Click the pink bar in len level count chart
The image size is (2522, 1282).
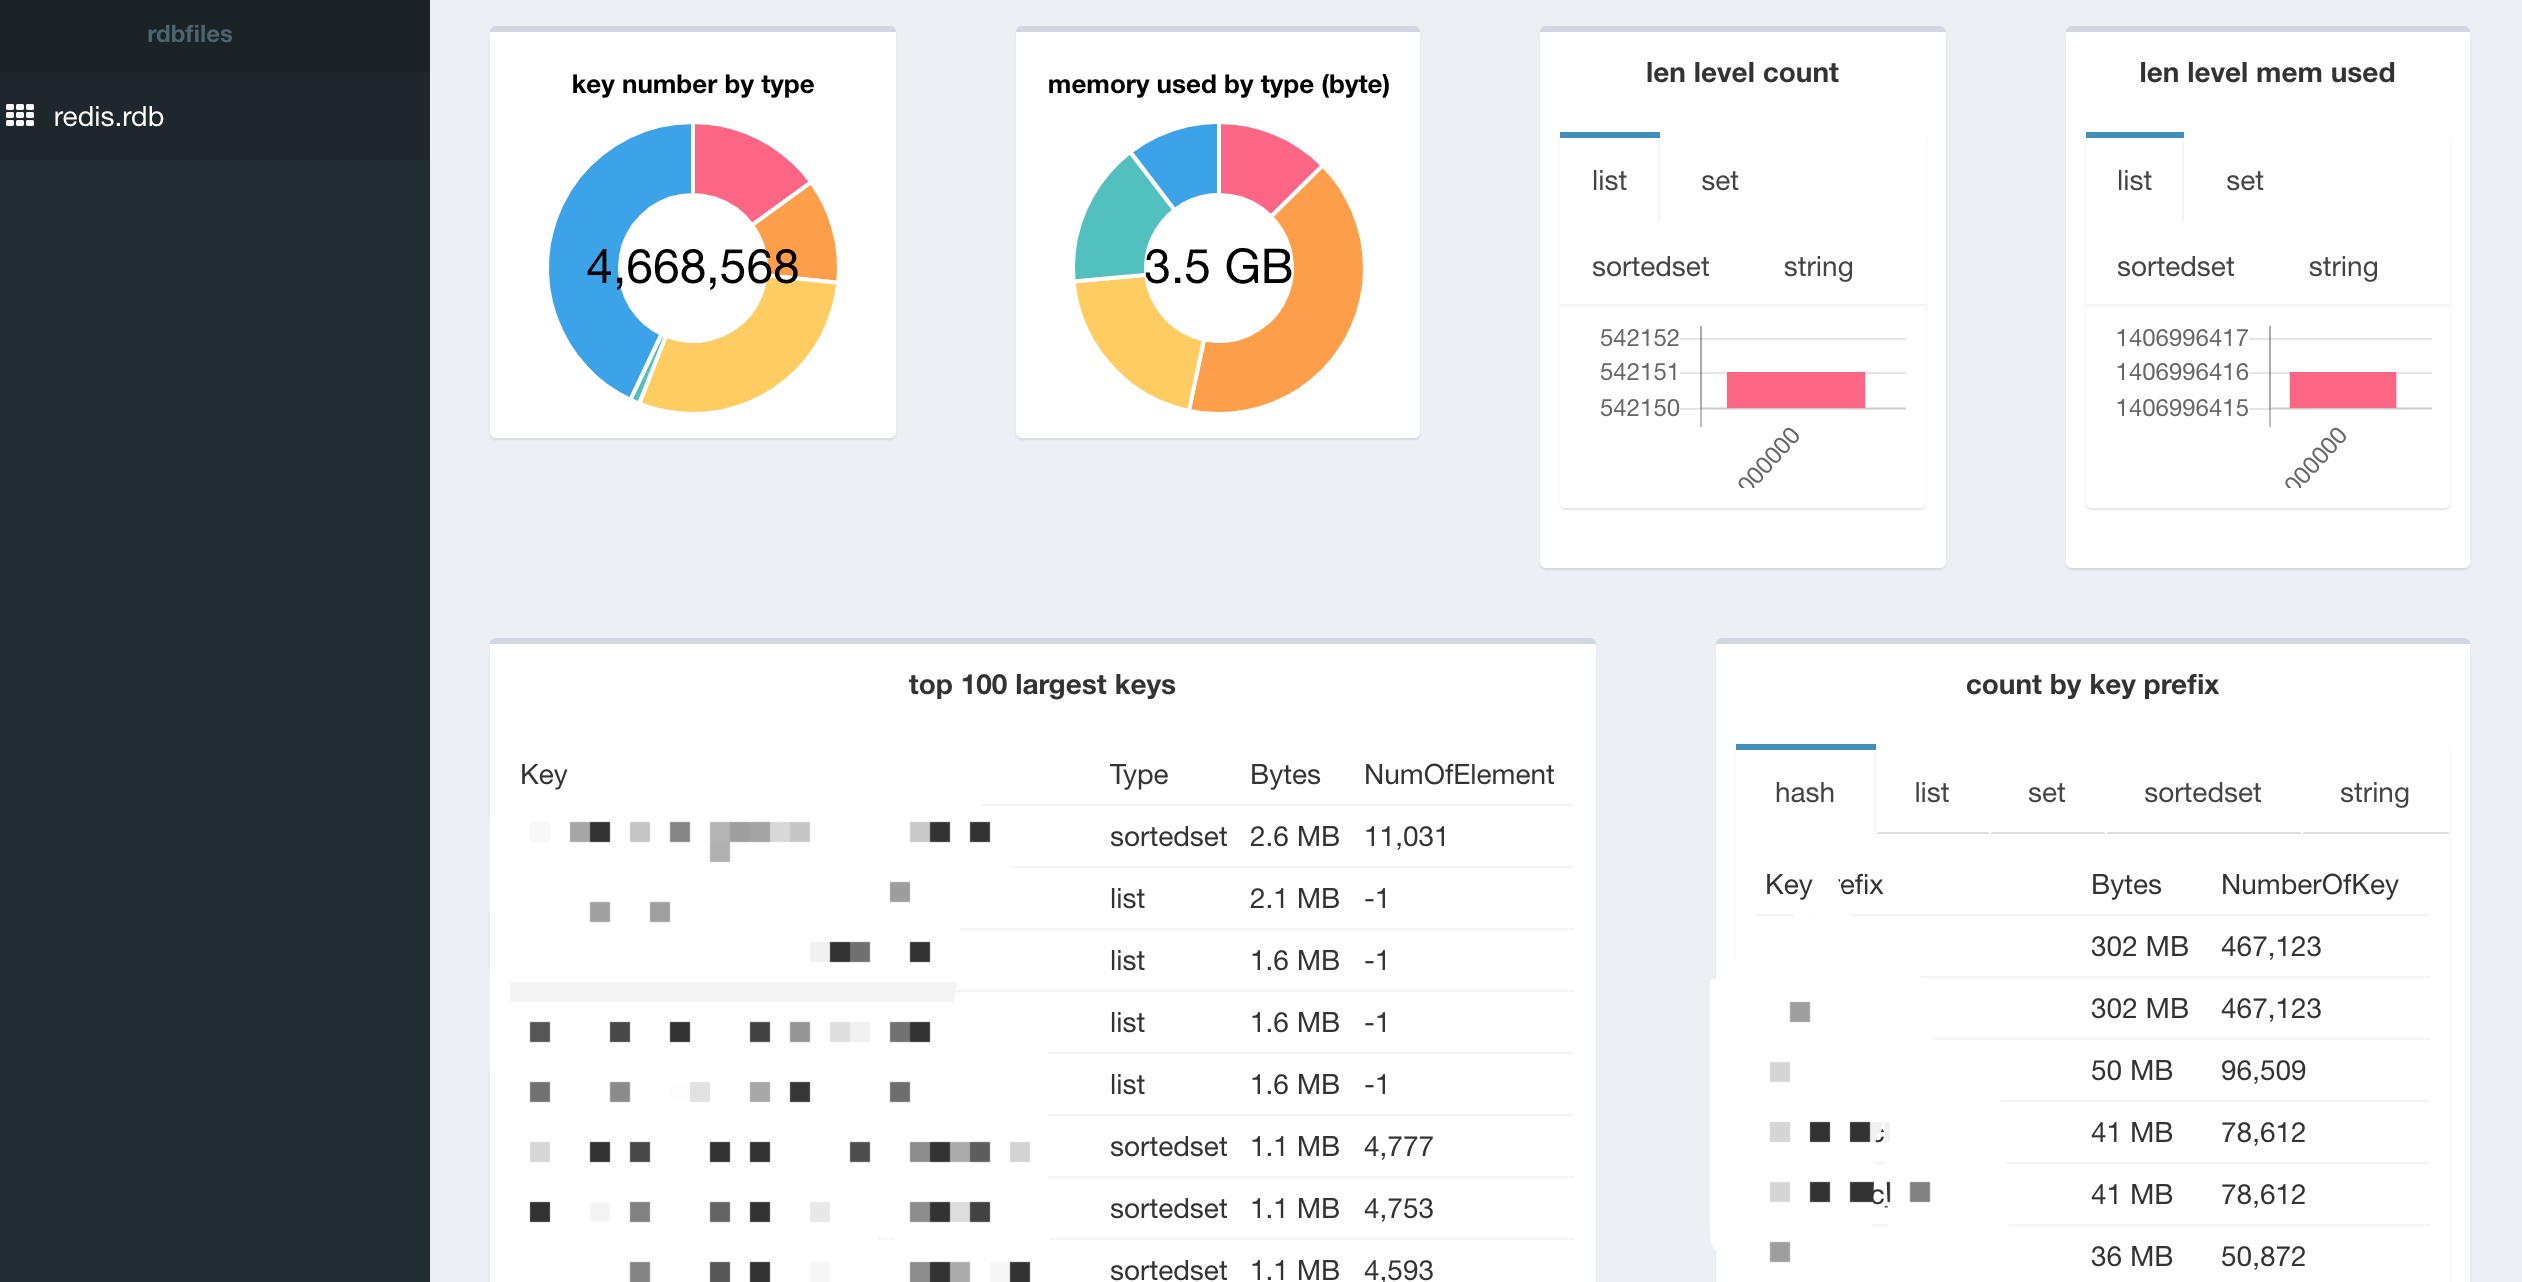point(1795,389)
